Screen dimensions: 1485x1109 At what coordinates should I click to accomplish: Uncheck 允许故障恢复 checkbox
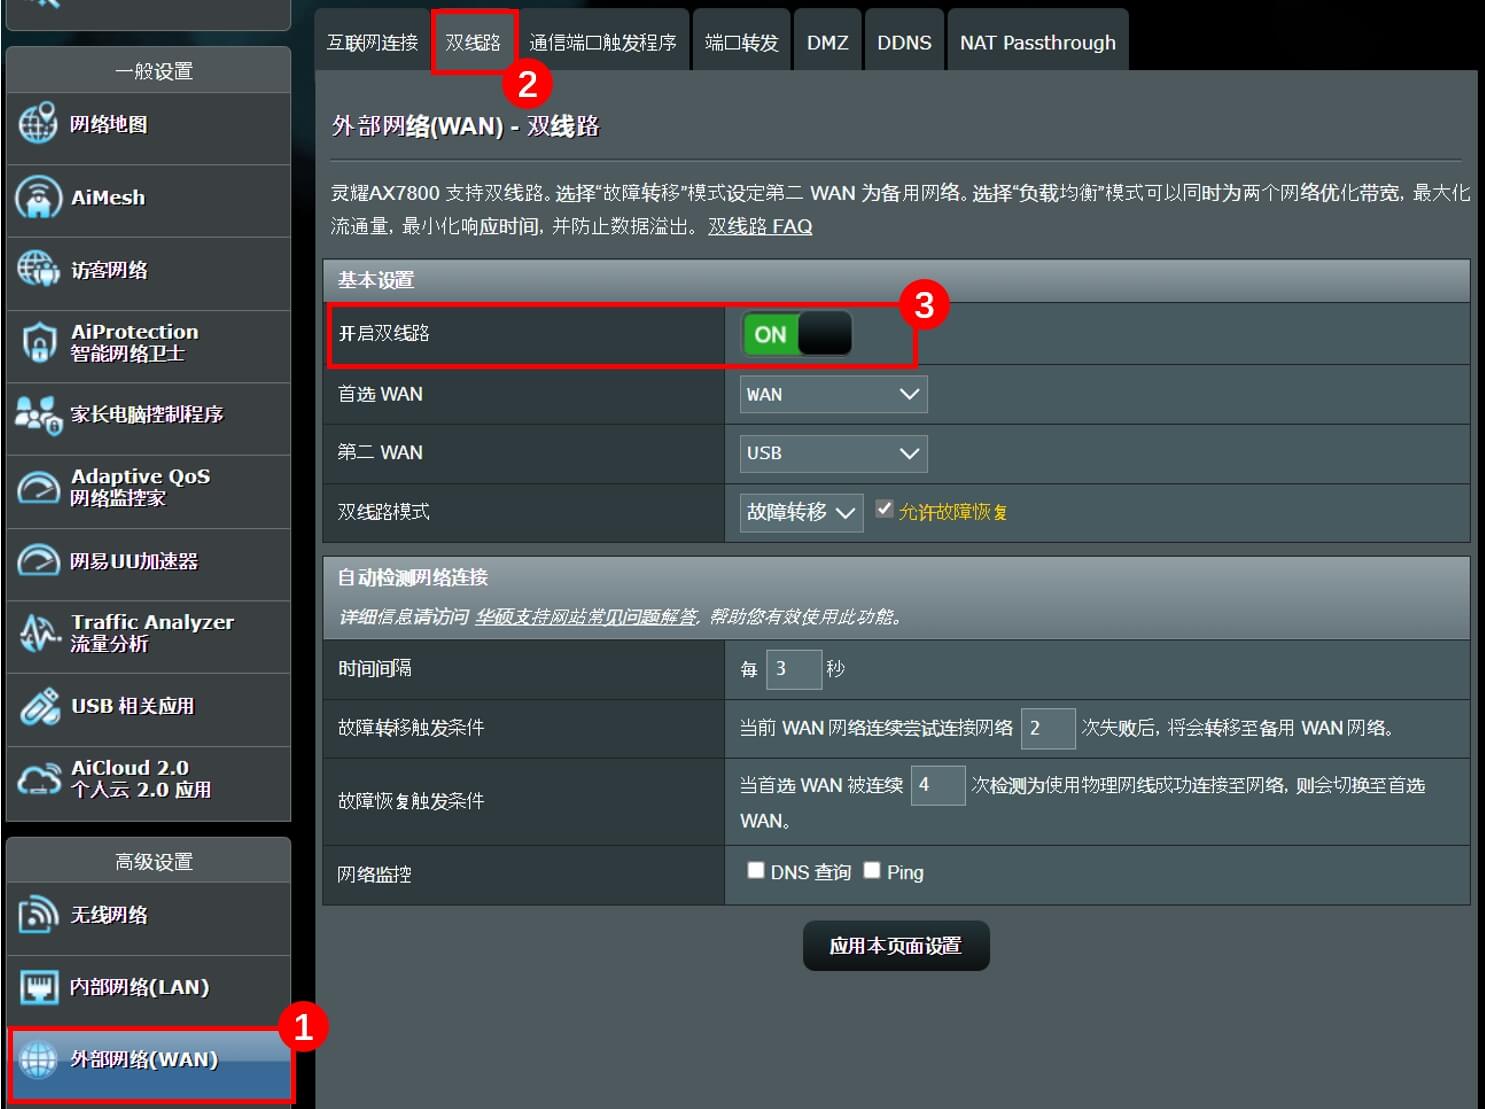point(884,509)
